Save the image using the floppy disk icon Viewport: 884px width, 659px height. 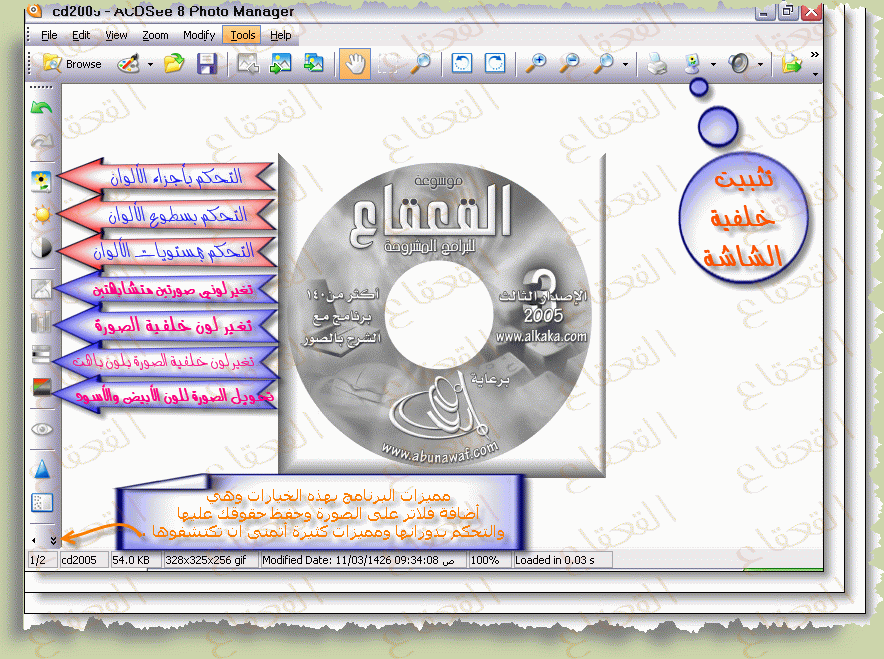pos(207,64)
